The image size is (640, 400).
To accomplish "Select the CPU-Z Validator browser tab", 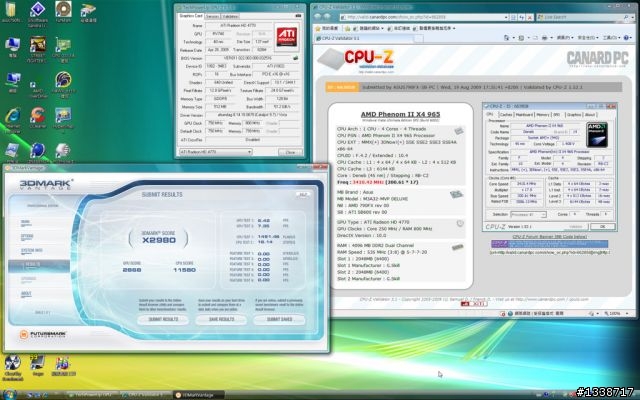I will coord(363,38).
